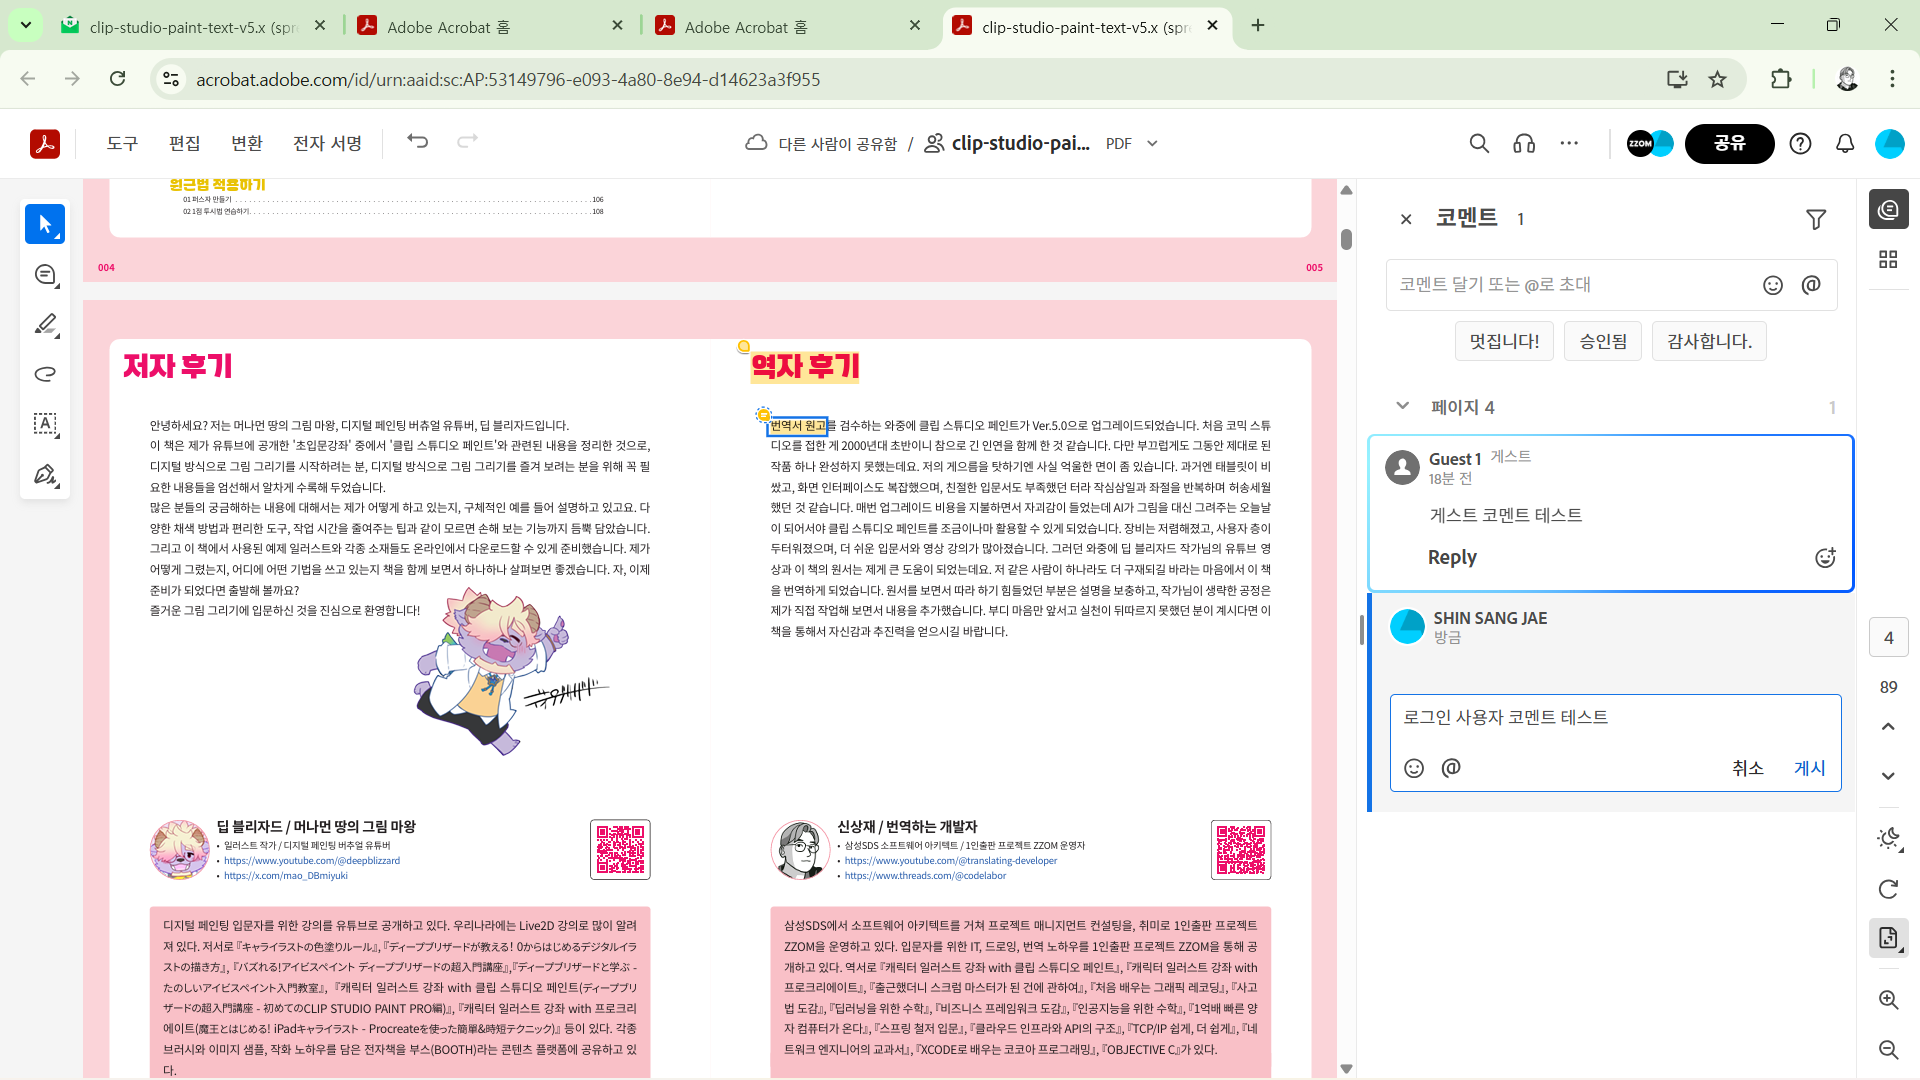This screenshot has width=1920, height=1080.
Task: Click the 공유 share button
Action: click(1729, 144)
